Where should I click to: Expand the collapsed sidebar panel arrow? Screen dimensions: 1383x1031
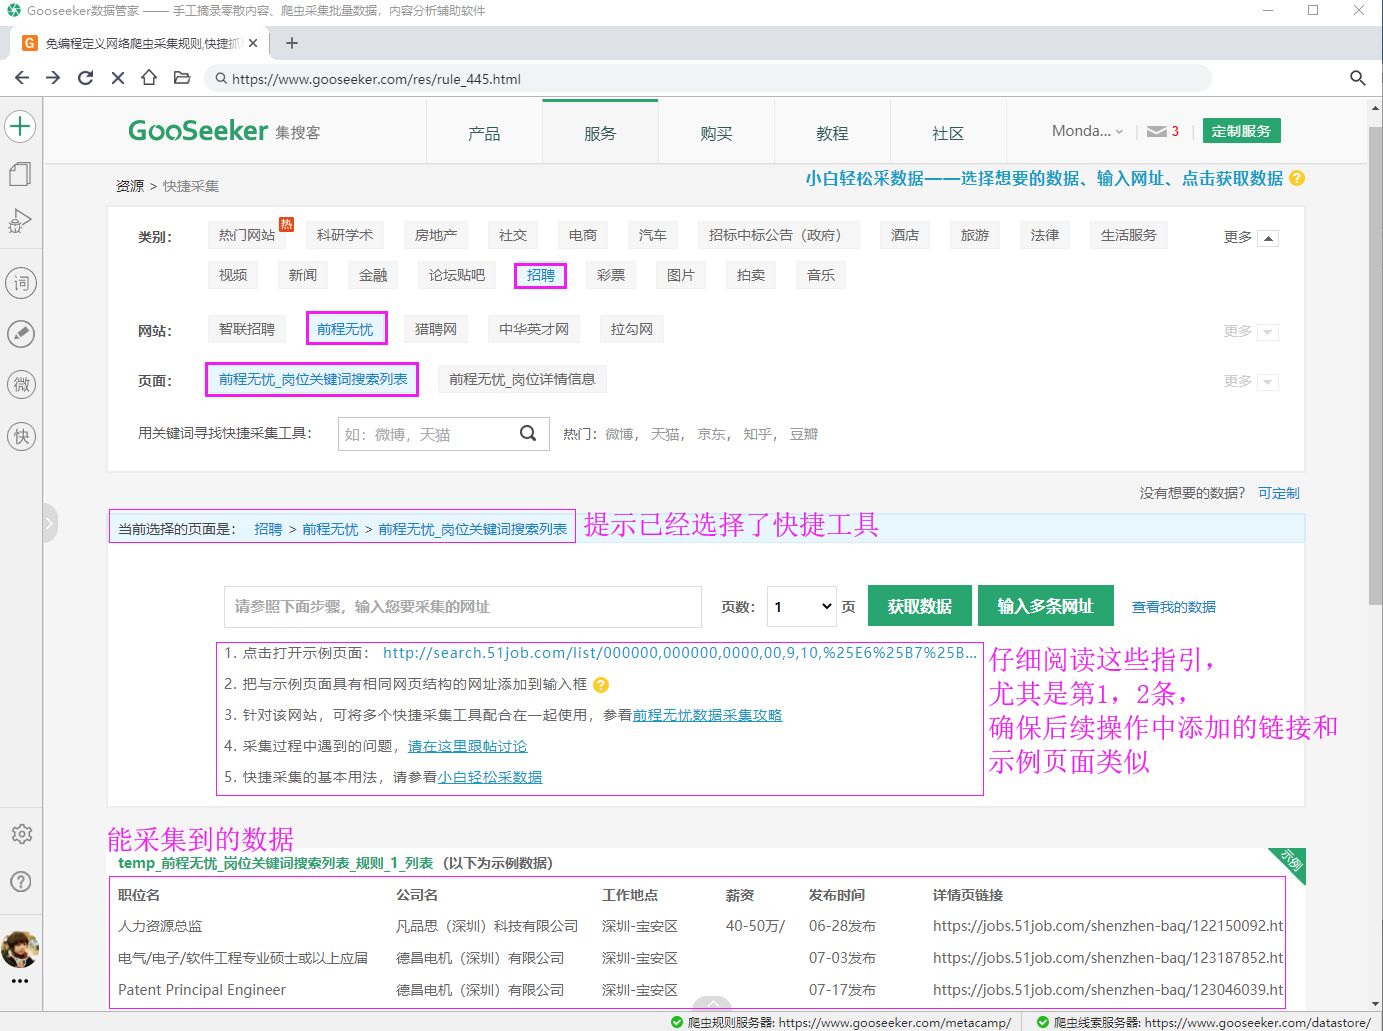point(49,523)
